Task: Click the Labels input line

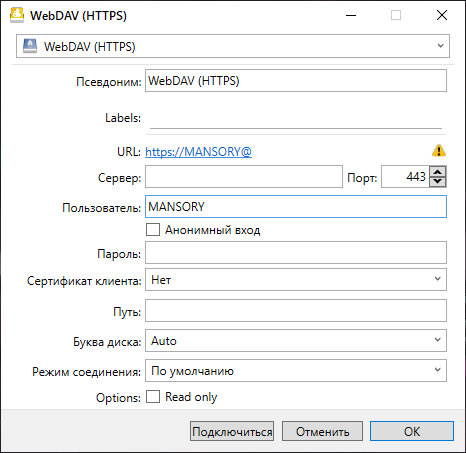Action: 296,118
